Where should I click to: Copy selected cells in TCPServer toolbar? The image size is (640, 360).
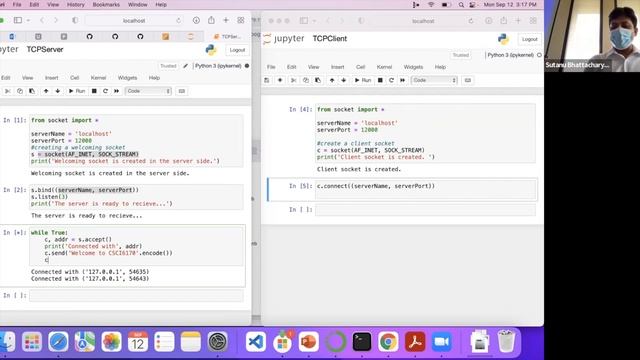(20, 91)
